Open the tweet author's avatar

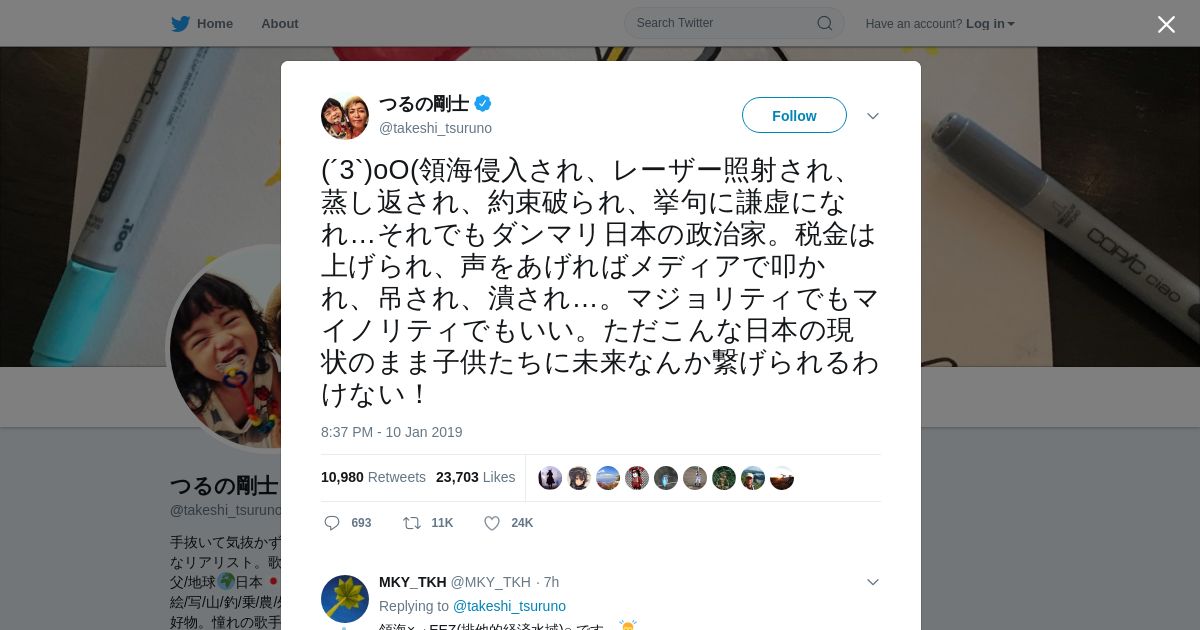click(x=345, y=116)
